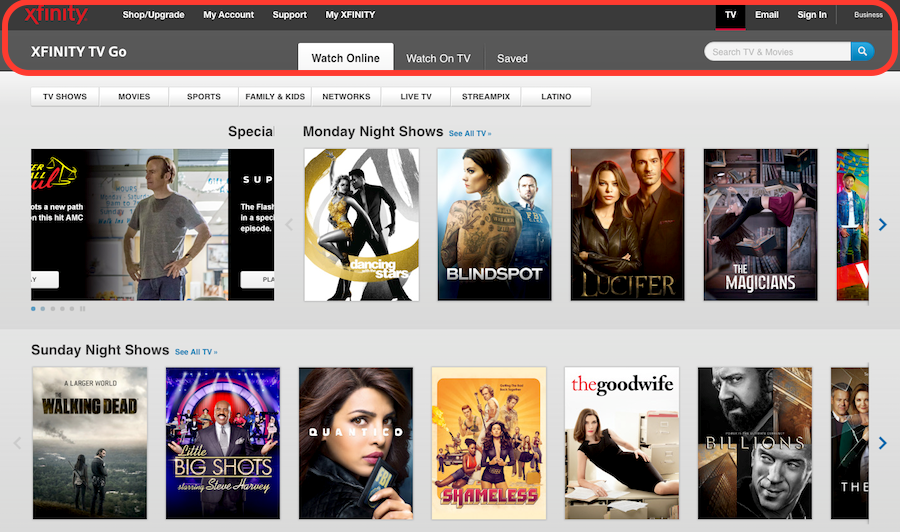Image resolution: width=900 pixels, height=532 pixels.
Task: Open the Lucifer show poster
Action: tap(627, 224)
